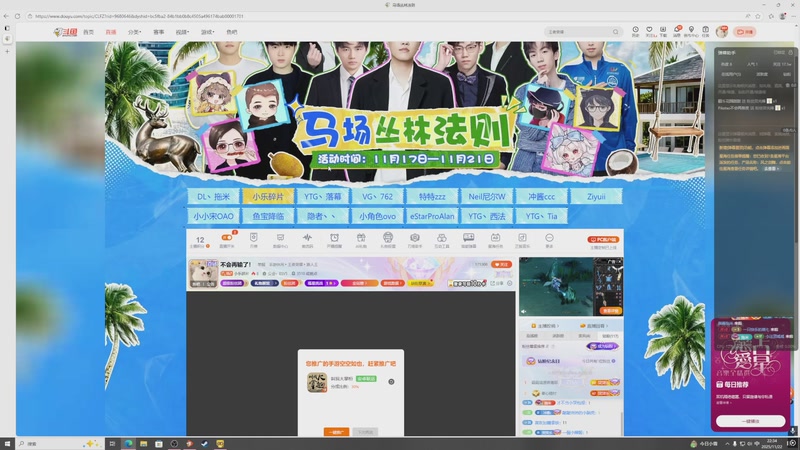Select the VG、762 streamer tab
The height and width of the screenshot is (450, 800).
377,196
